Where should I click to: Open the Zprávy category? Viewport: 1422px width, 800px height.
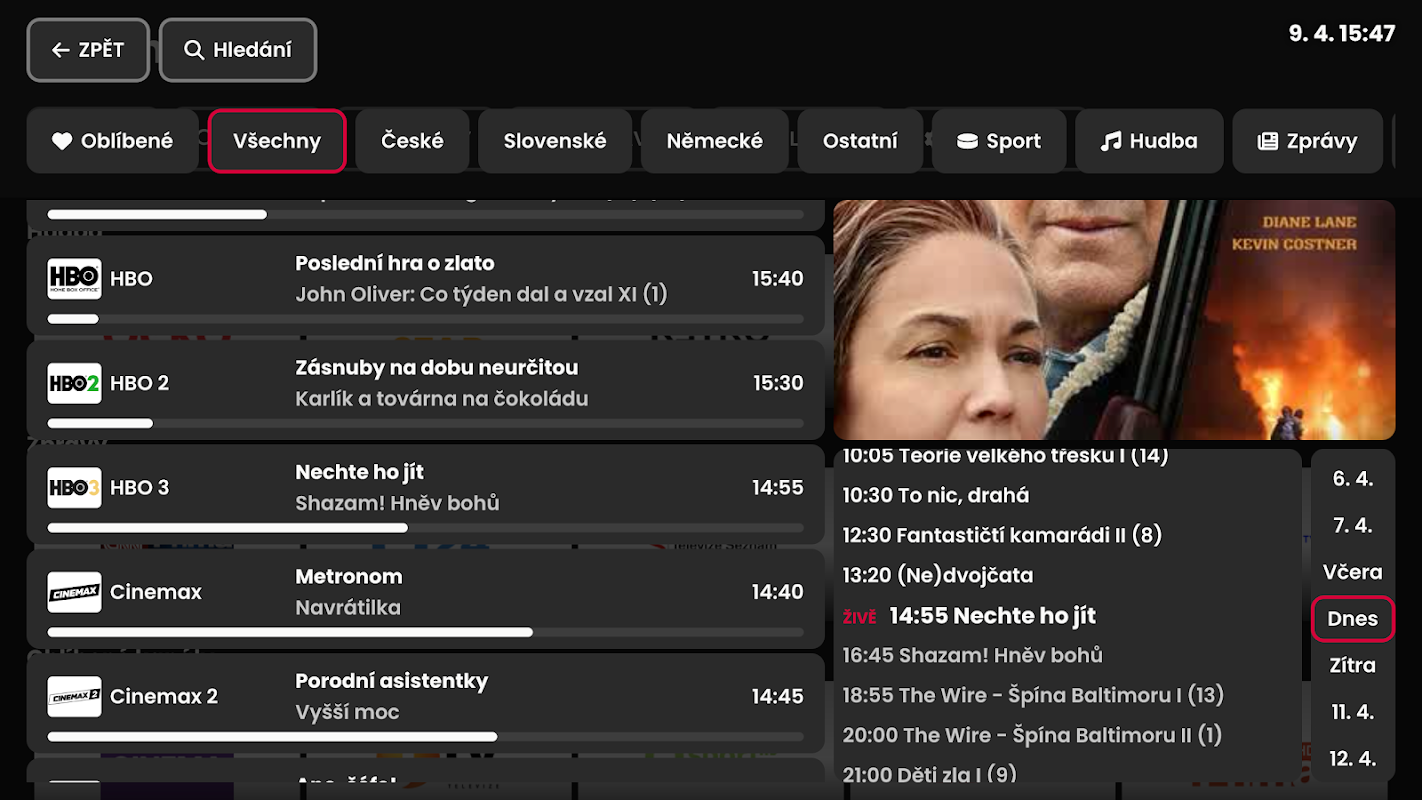[1307, 141]
